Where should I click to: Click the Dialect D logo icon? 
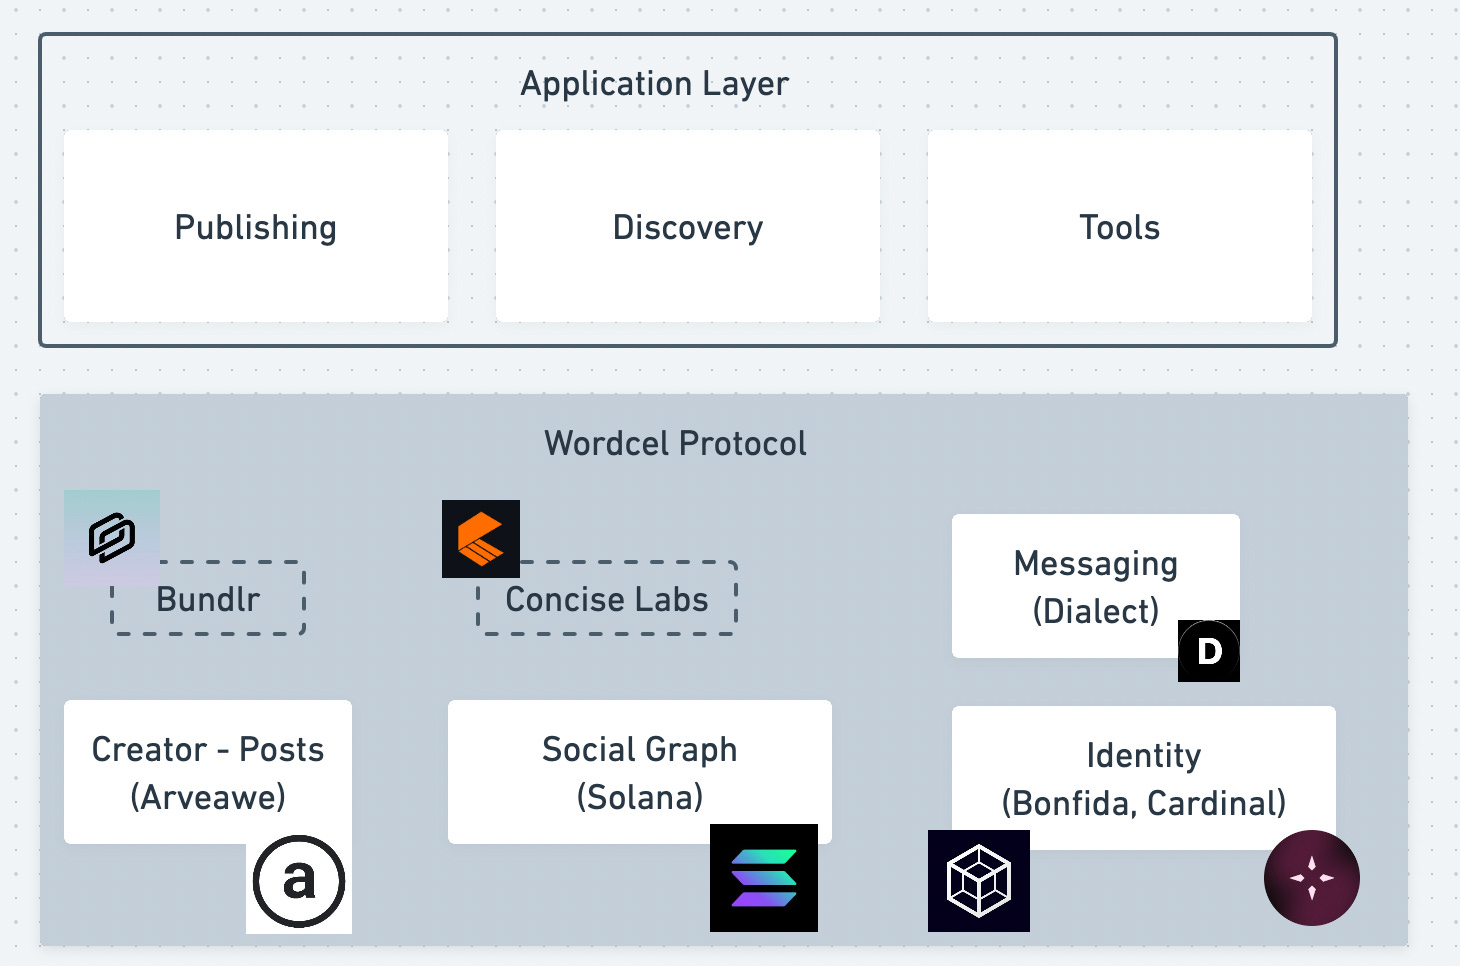pos(1209,651)
